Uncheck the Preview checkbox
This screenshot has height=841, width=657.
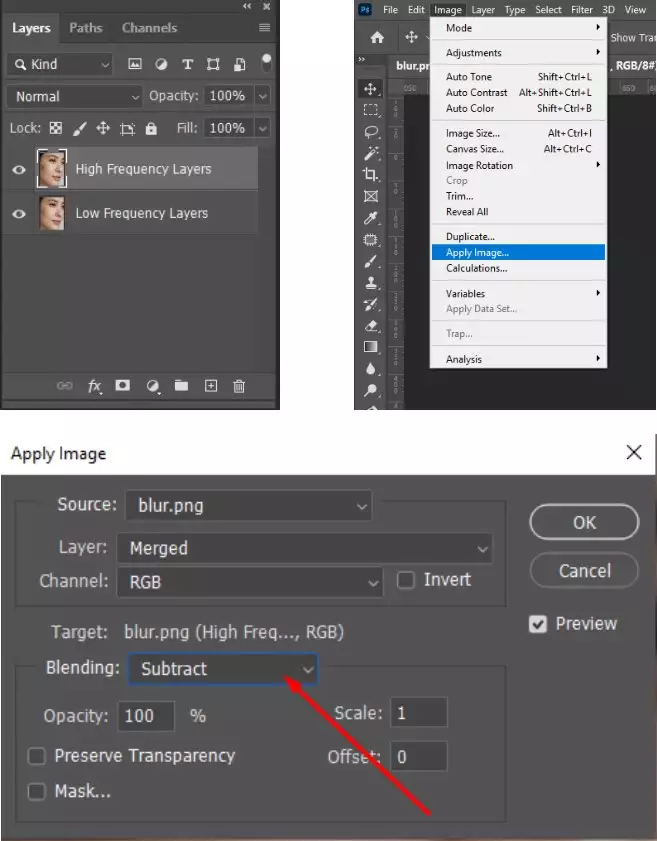pos(538,624)
